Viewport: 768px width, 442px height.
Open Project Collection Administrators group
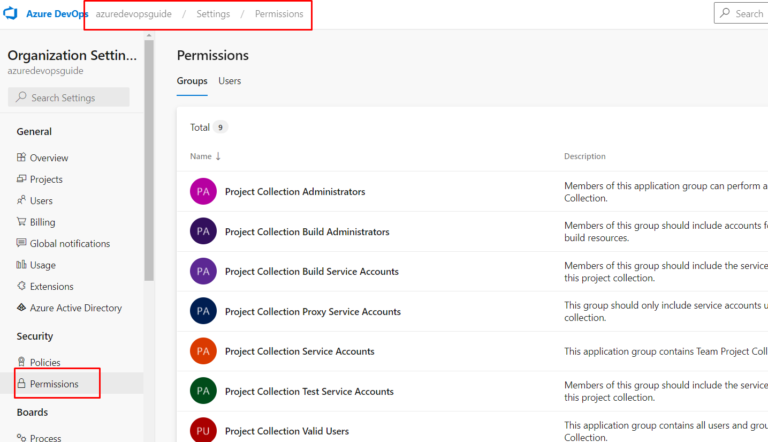(295, 192)
